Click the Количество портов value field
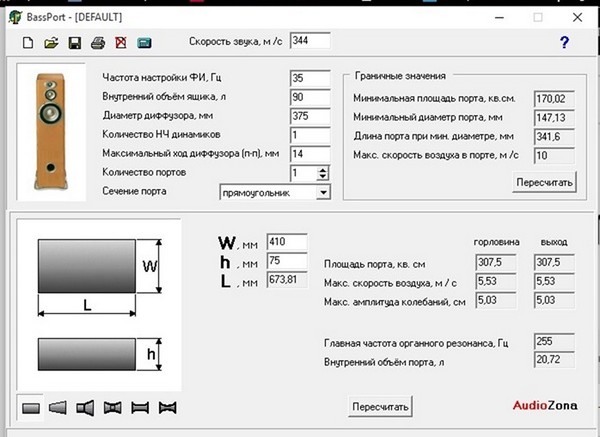This screenshot has width=600, height=437. 303,173
